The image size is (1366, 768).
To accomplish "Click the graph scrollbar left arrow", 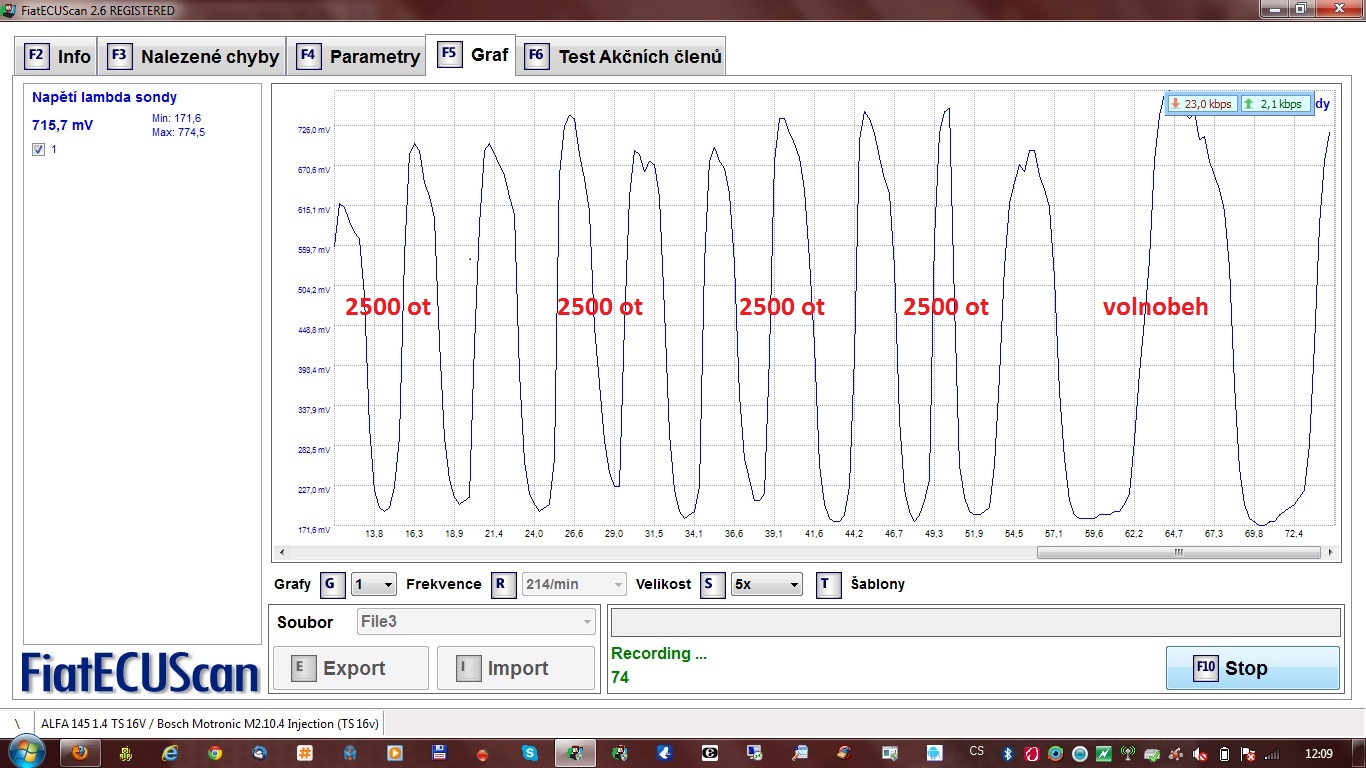I will (281, 552).
